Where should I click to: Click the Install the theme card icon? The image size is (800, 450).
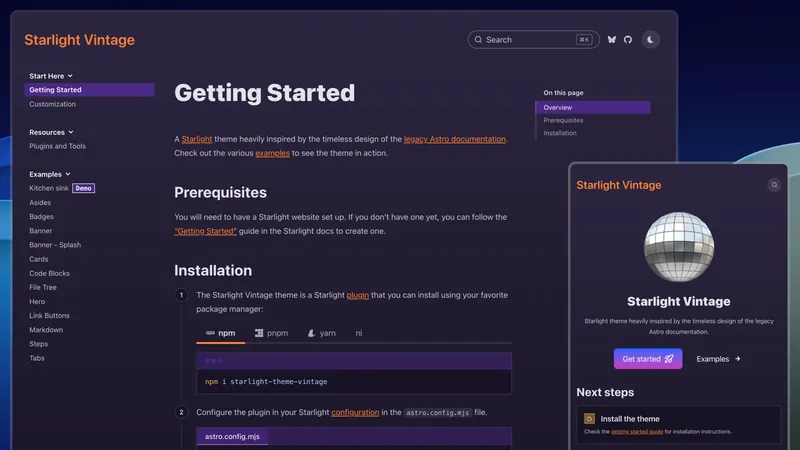coord(589,419)
